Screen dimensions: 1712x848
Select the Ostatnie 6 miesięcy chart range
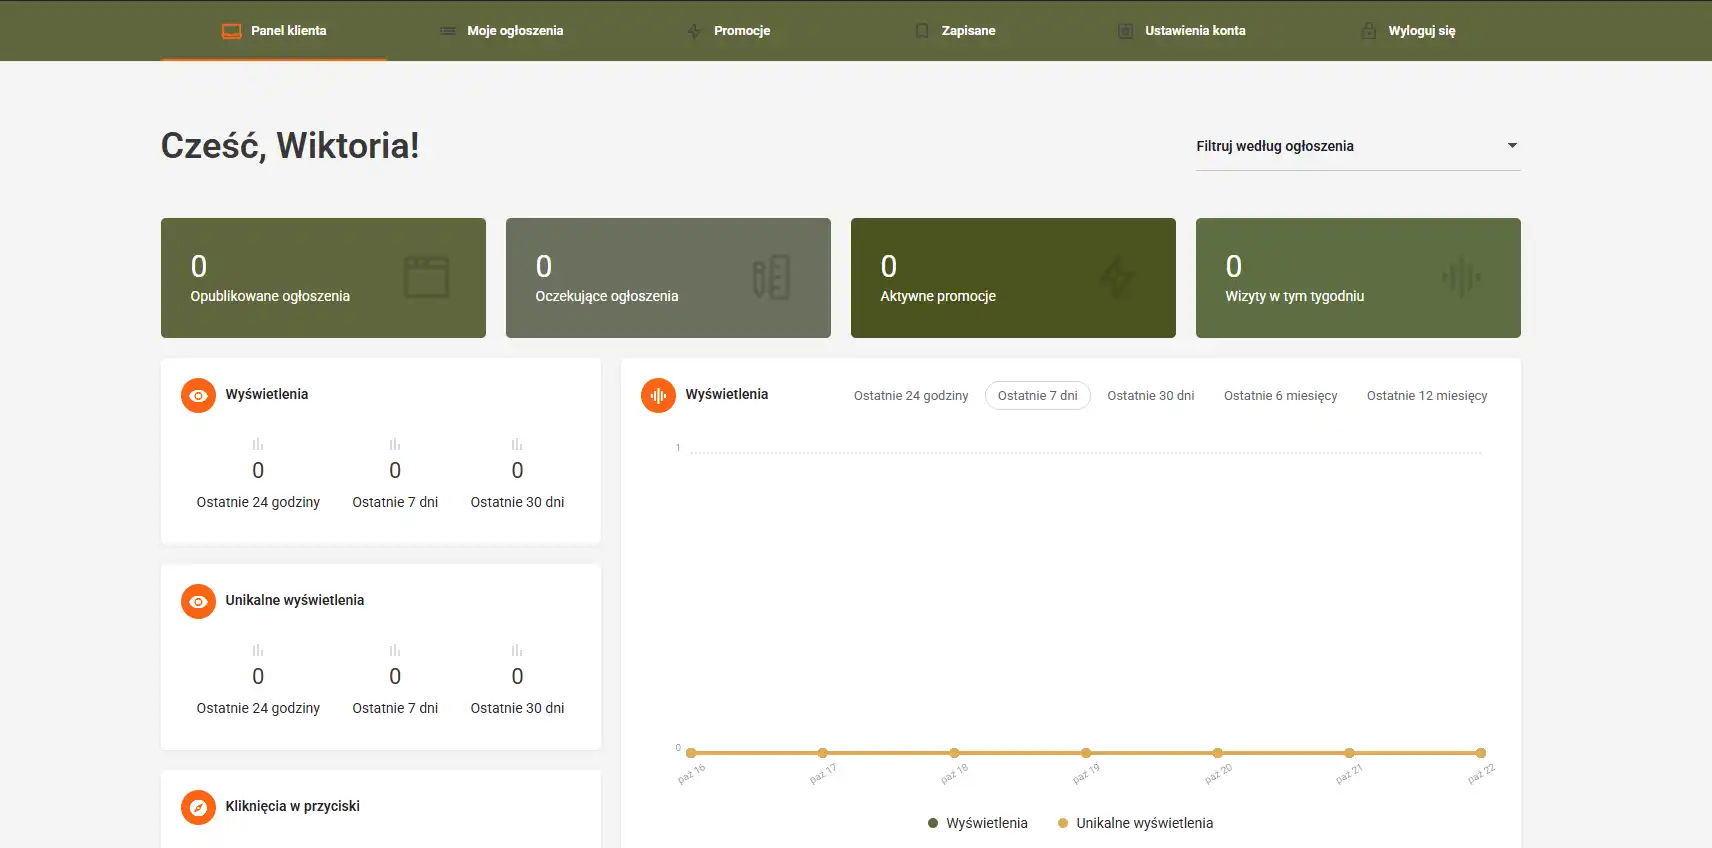pos(1280,396)
